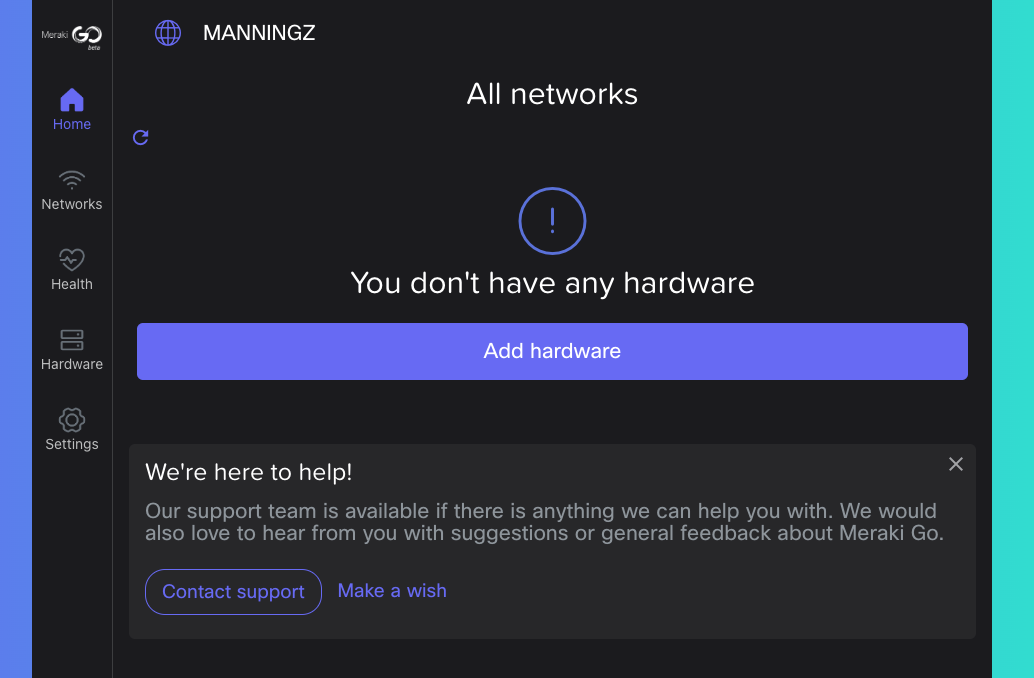The height and width of the screenshot is (678, 1034).
Task: Click the Home house icon
Action: [72, 100]
